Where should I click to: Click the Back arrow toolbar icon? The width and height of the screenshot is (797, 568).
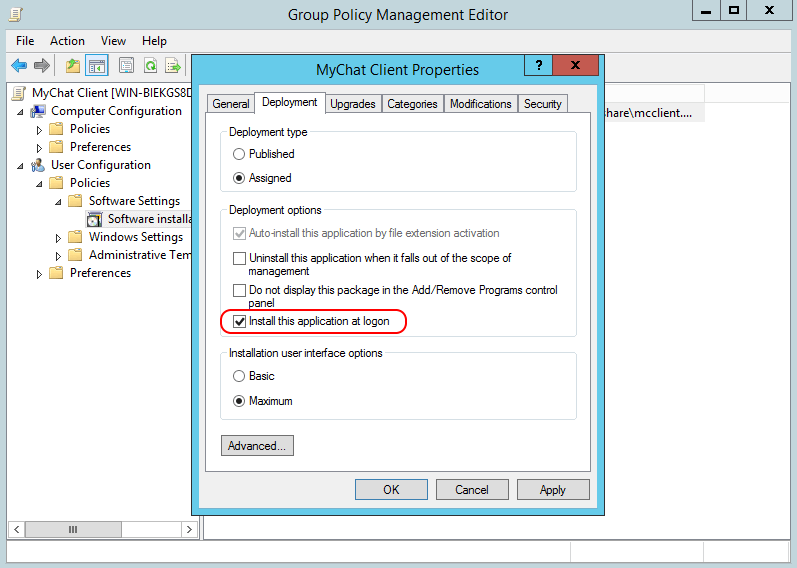pos(19,66)
